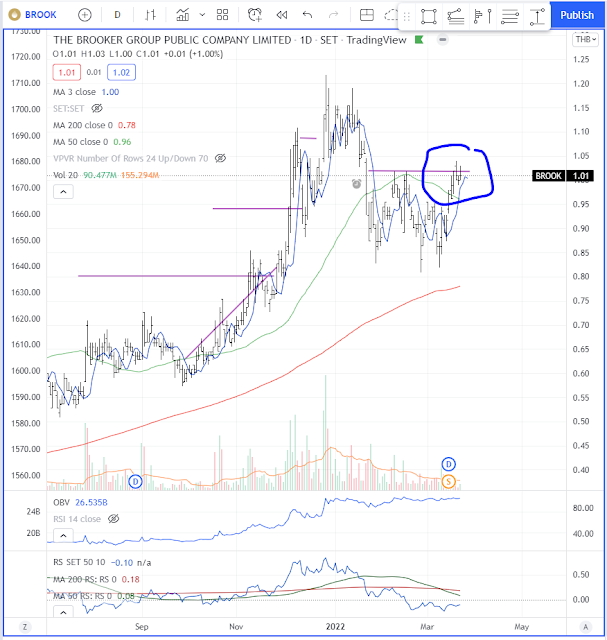Toggle visibility of SET:SET comparison
This screenshot has height=640, width=607.
pyautogui.click(x=97, y=109)
